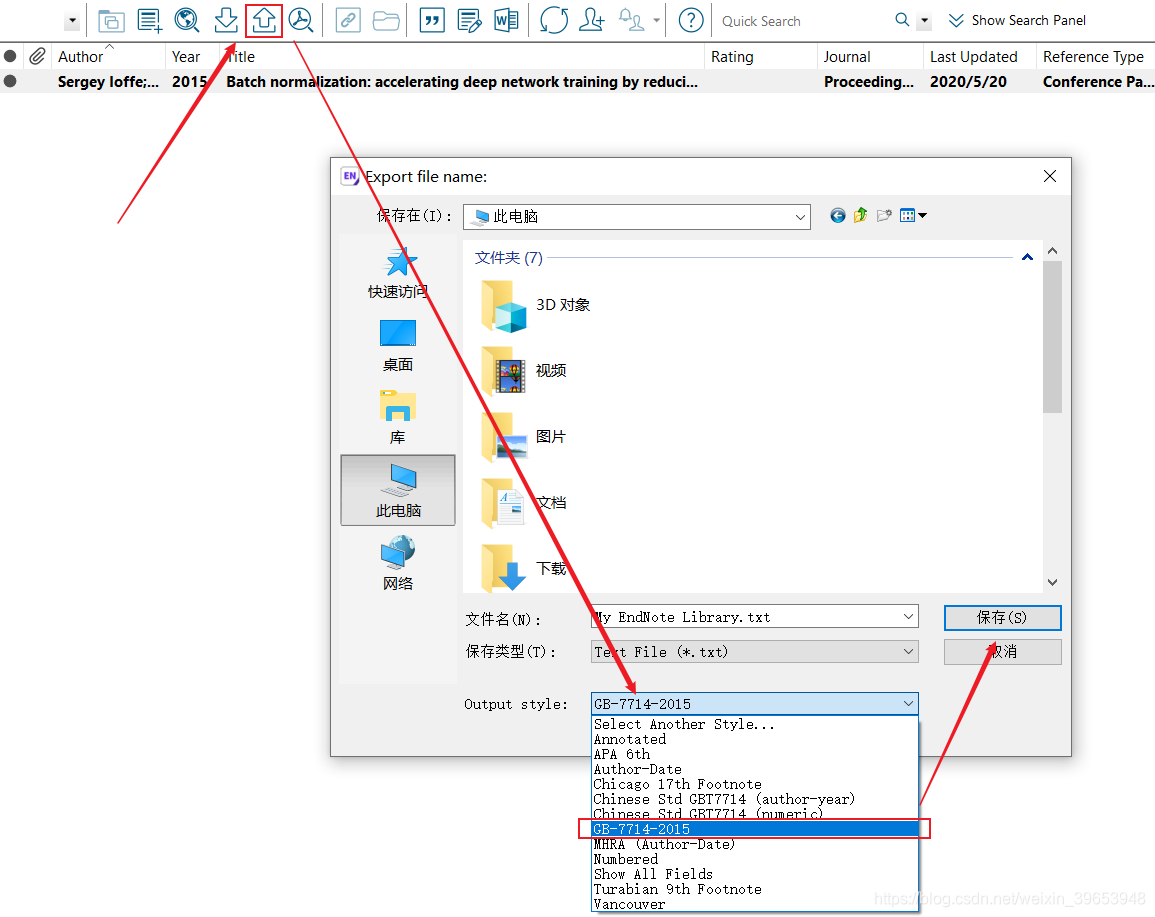Toggle read status dot of Sergey Ioffe reference
This screenshot has width=1155, height=917.
click(x=10, y=81)
